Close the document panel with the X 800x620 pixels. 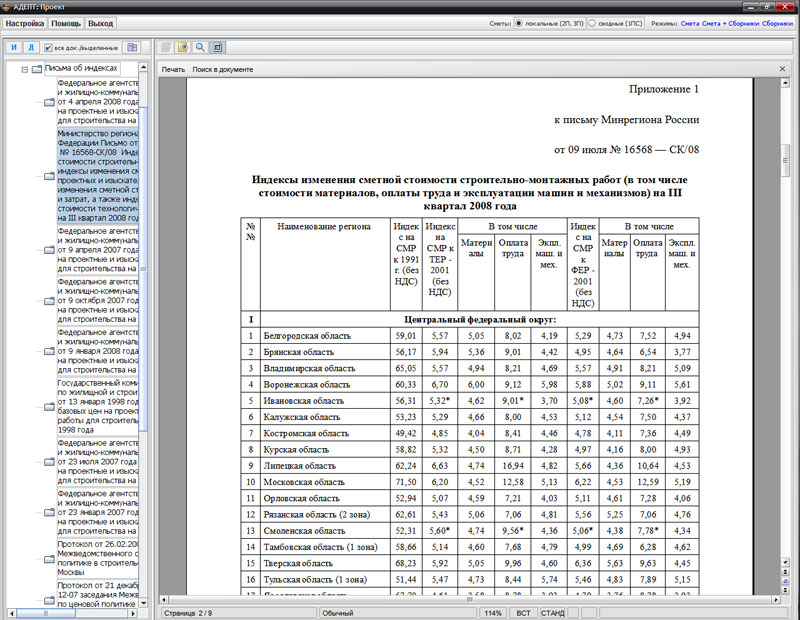[783, 69]
